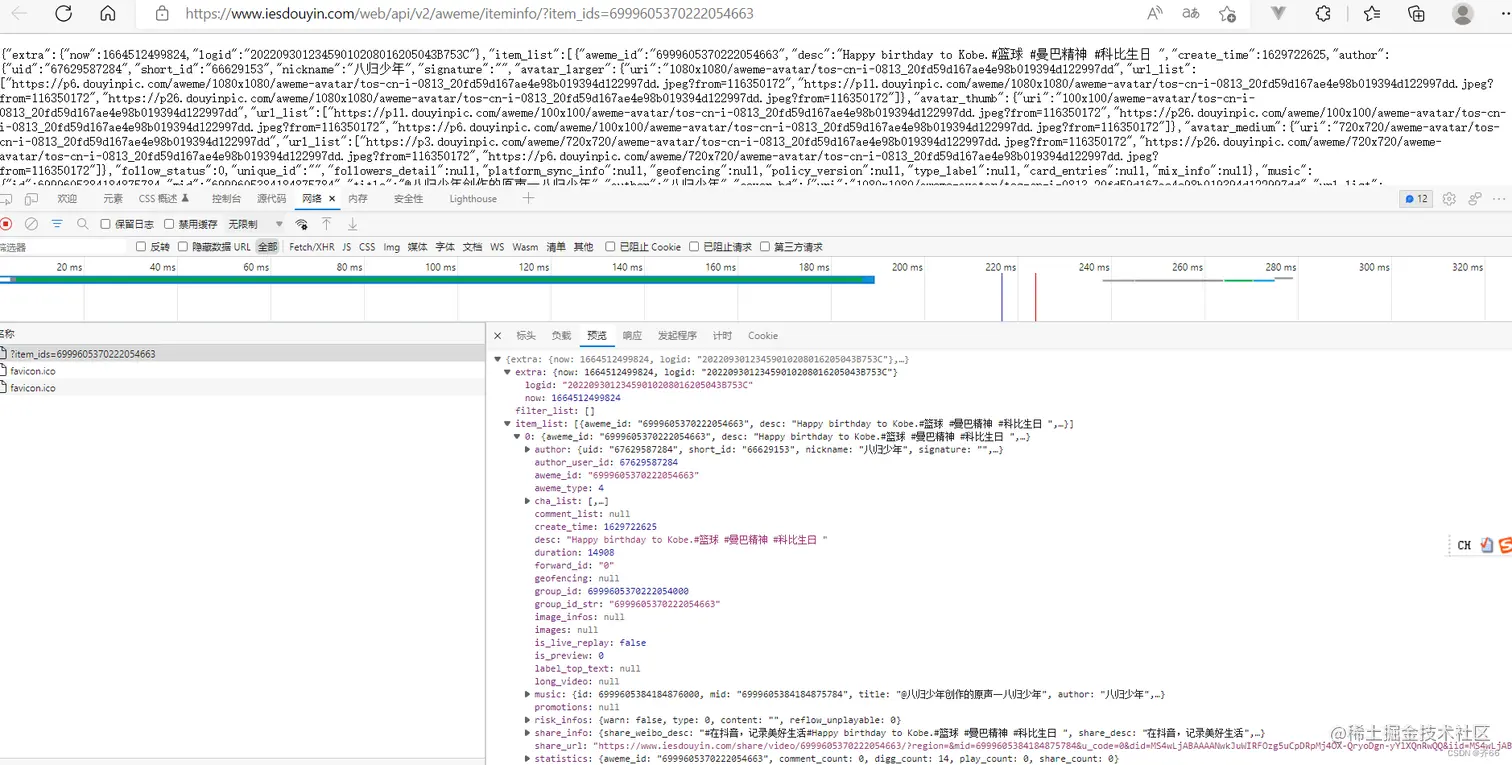1512x765 pixels.
Task: Open network conditions wifi icon
Action: 301,224
